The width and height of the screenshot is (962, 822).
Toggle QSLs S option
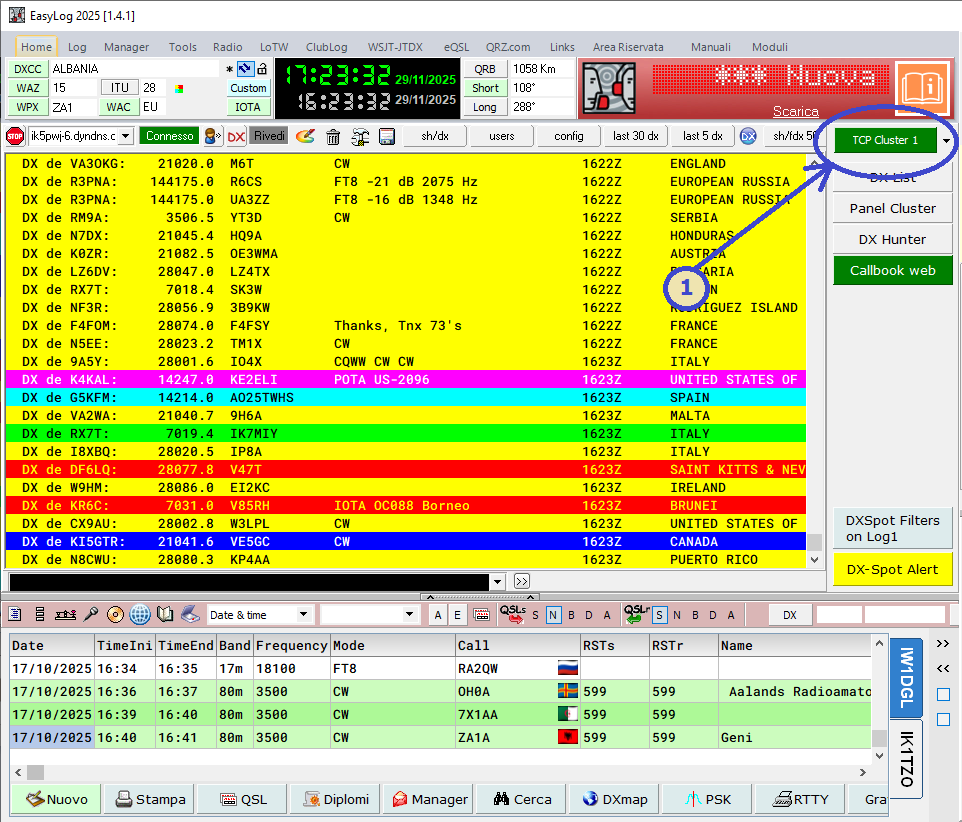click(x=535, y=615)
